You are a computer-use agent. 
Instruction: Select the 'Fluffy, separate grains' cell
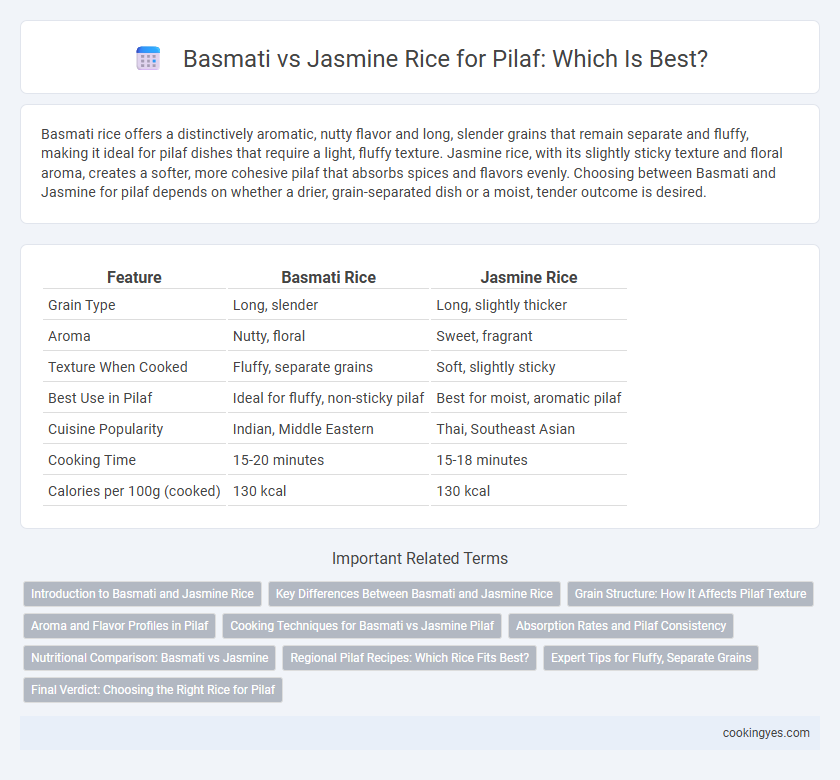pos(303,367)
